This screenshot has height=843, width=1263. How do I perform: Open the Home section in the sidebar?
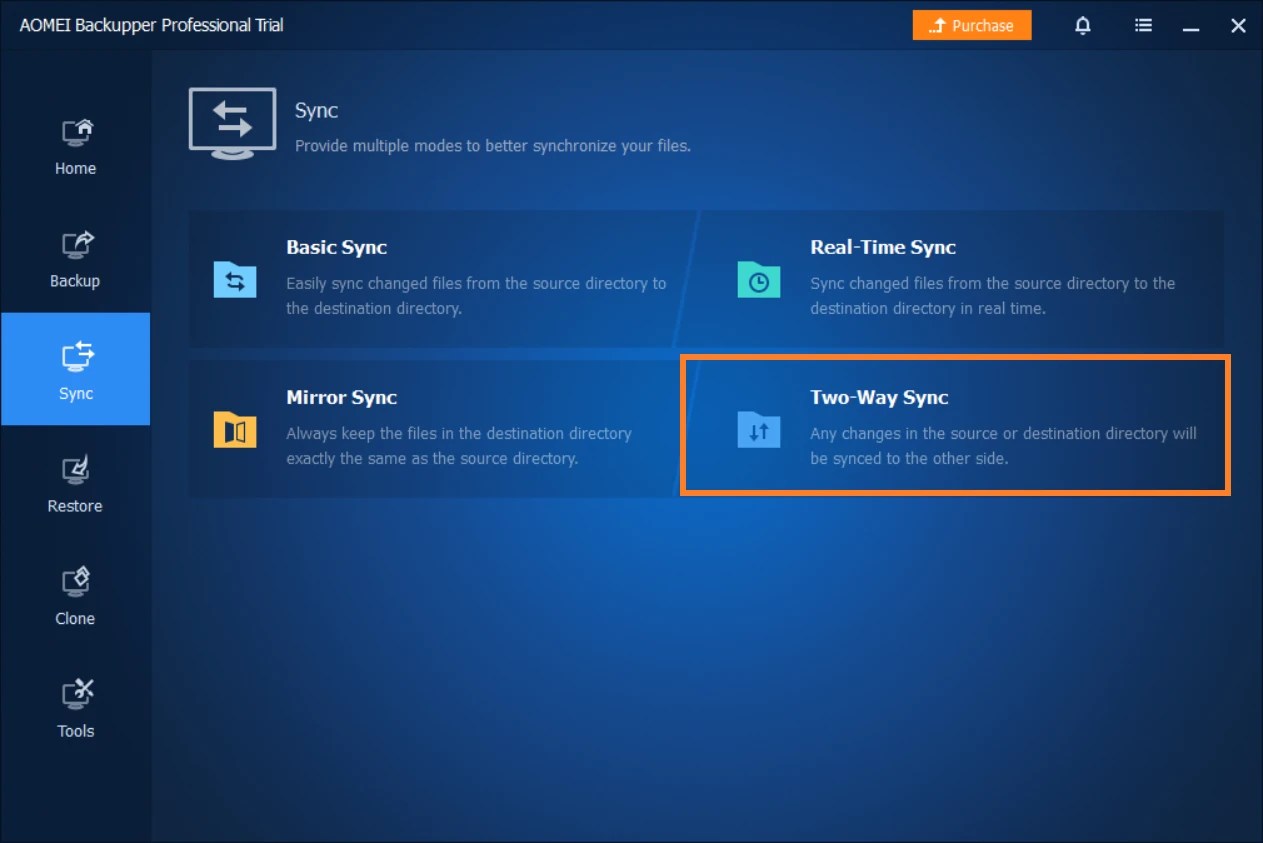75,146
